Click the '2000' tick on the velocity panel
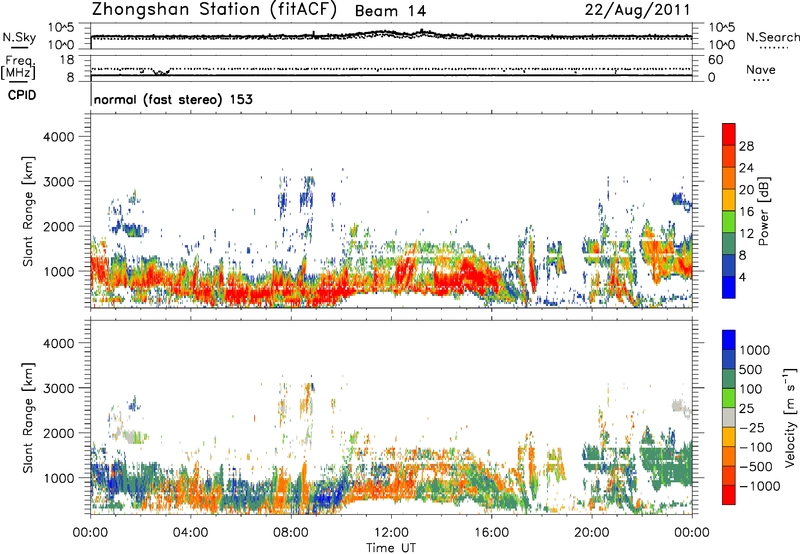 click(x=58, y=433)
